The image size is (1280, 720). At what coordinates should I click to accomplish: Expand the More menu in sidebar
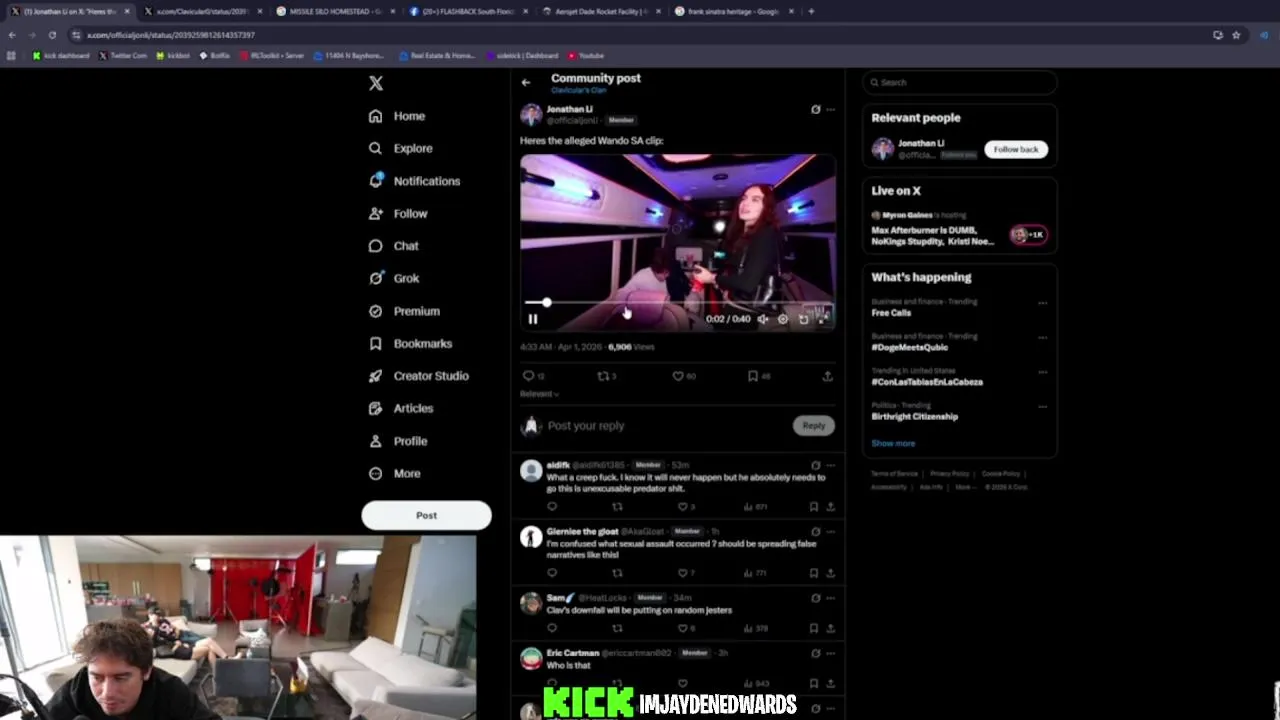coord(394,473)
